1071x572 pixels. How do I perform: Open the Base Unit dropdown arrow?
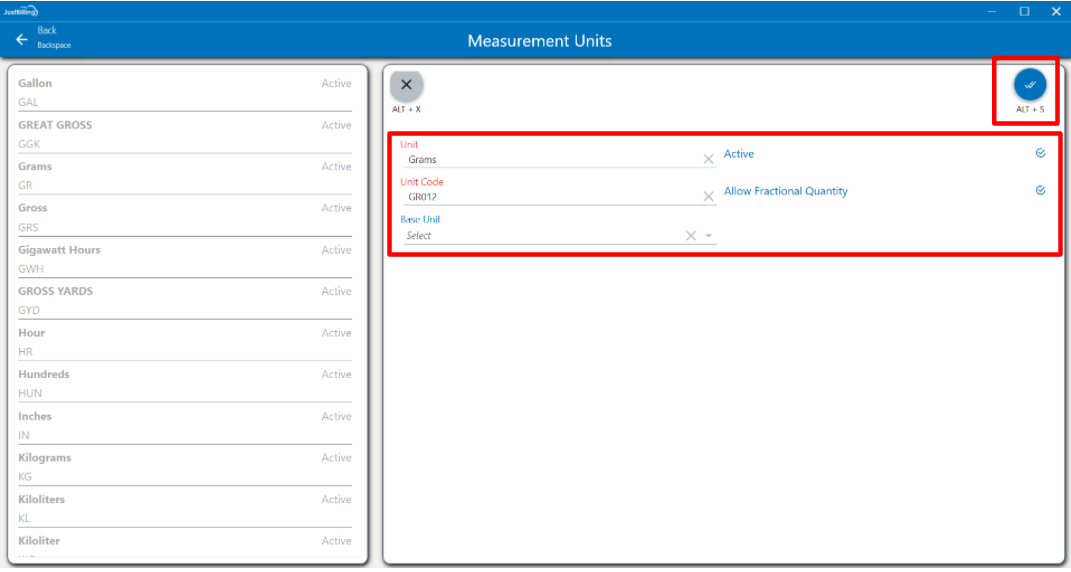click(x=708, y=236)
